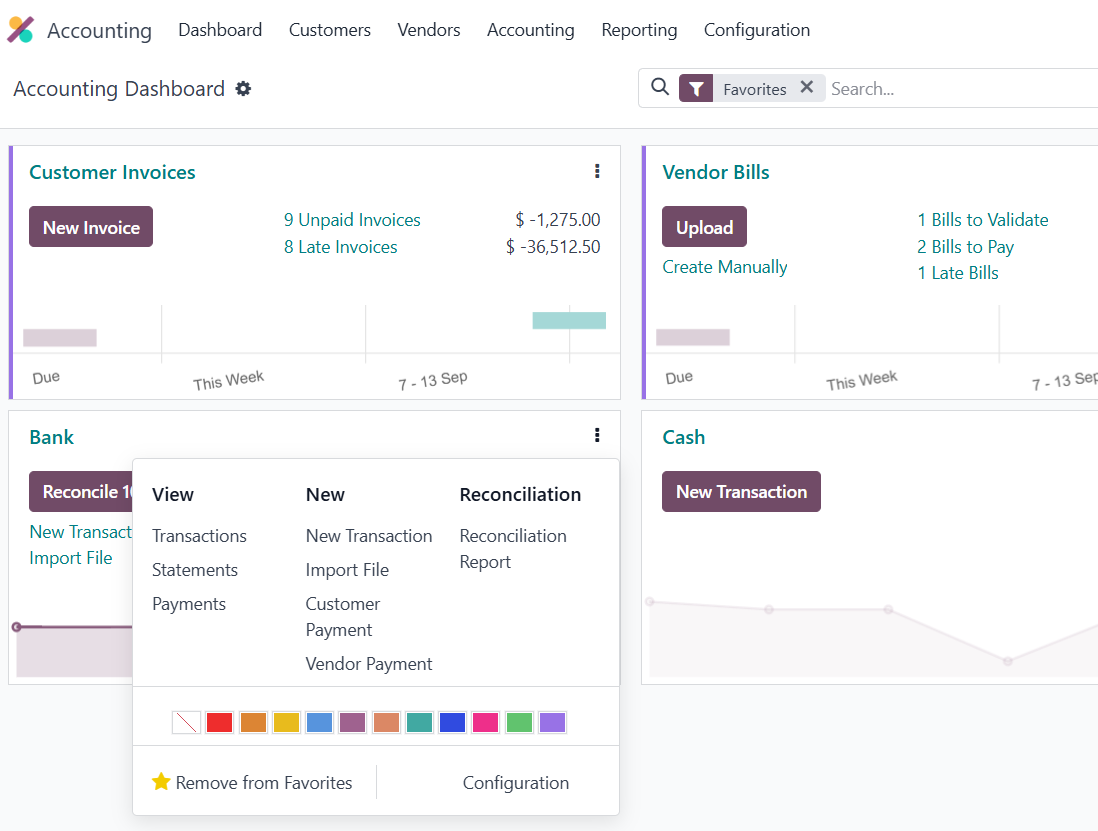Open the Reconciliation Report menu entry
This screenshot has height=831, width=1098.
(x=513, y=548)
